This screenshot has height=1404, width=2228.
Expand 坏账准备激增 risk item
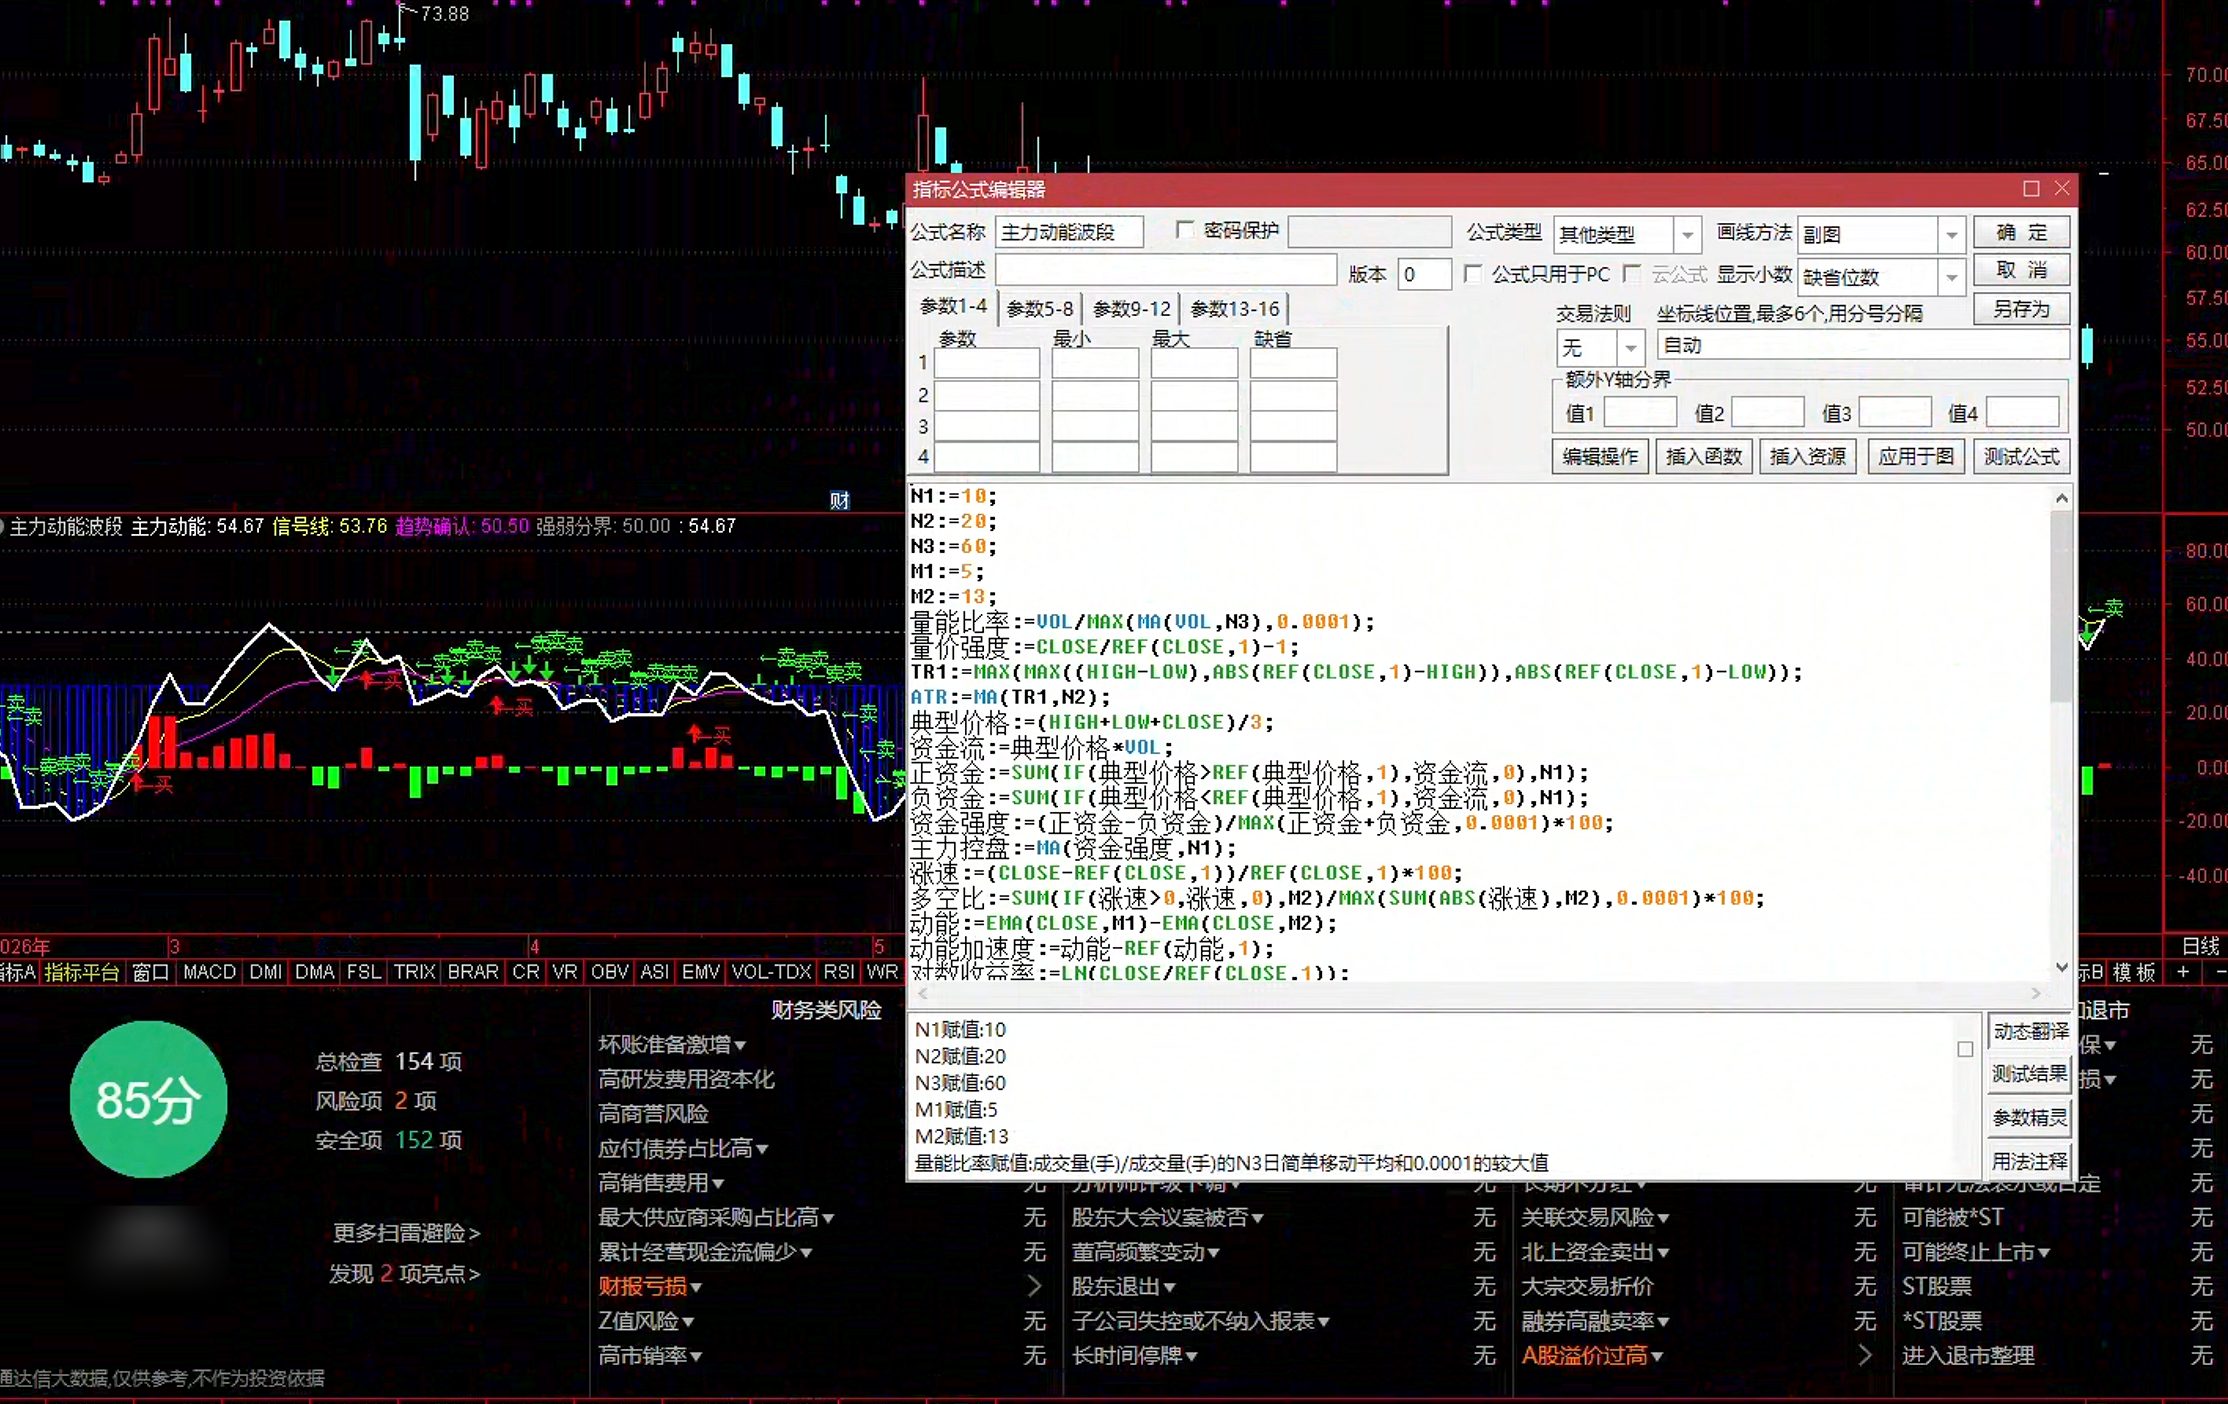click(x=741, y=1046)
